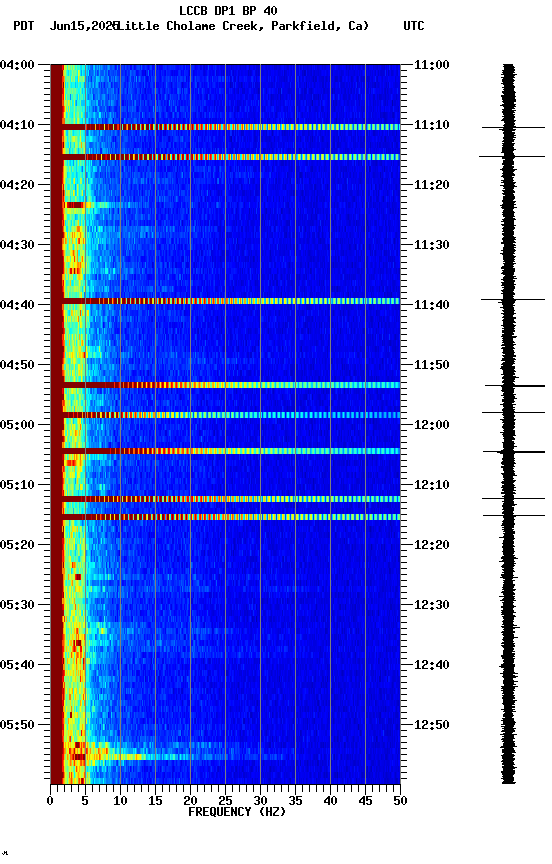Click the 12:40 UTC time label

pyautogui.click(x=432, y=665)
